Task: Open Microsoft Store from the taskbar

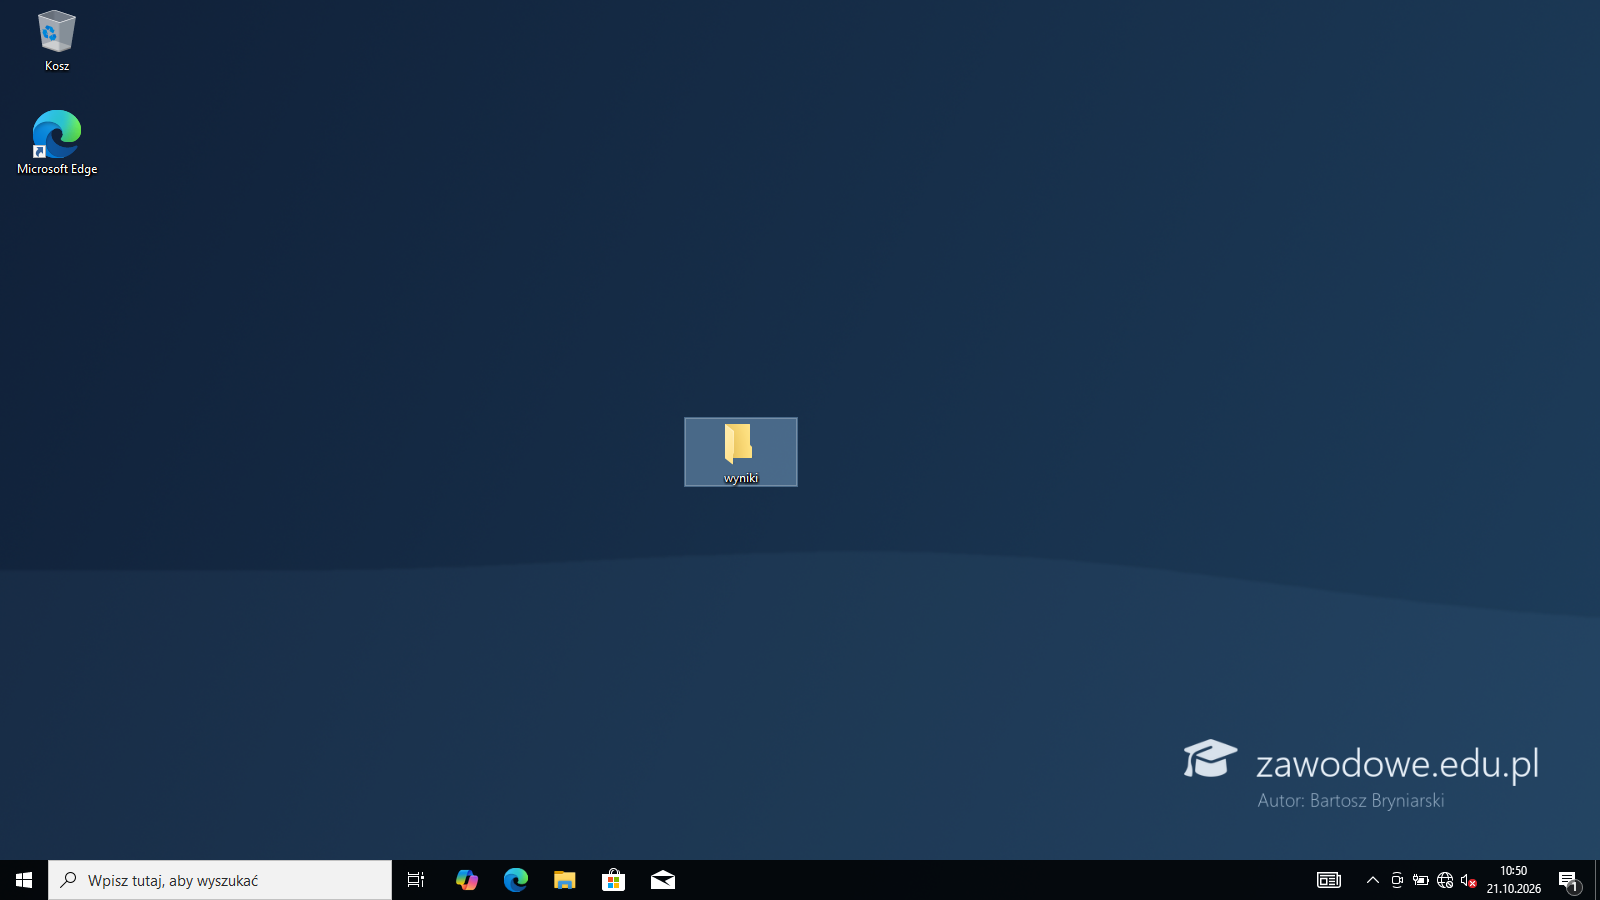Action: [613, 880]
